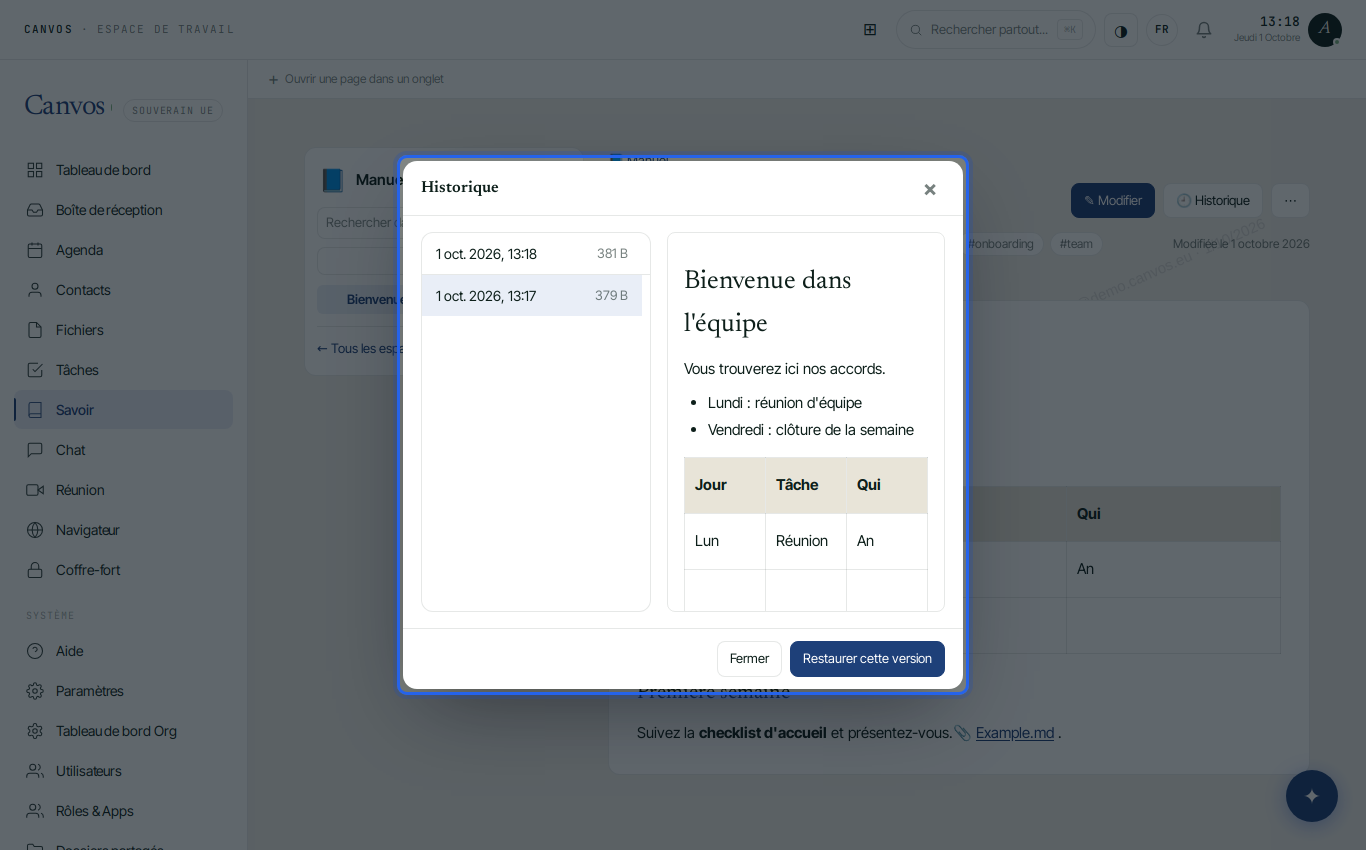Image resolution: width=1366 pixels, height=850 pixels.
Task: Open Fichiers section
Action: click(x=123, y=330)
